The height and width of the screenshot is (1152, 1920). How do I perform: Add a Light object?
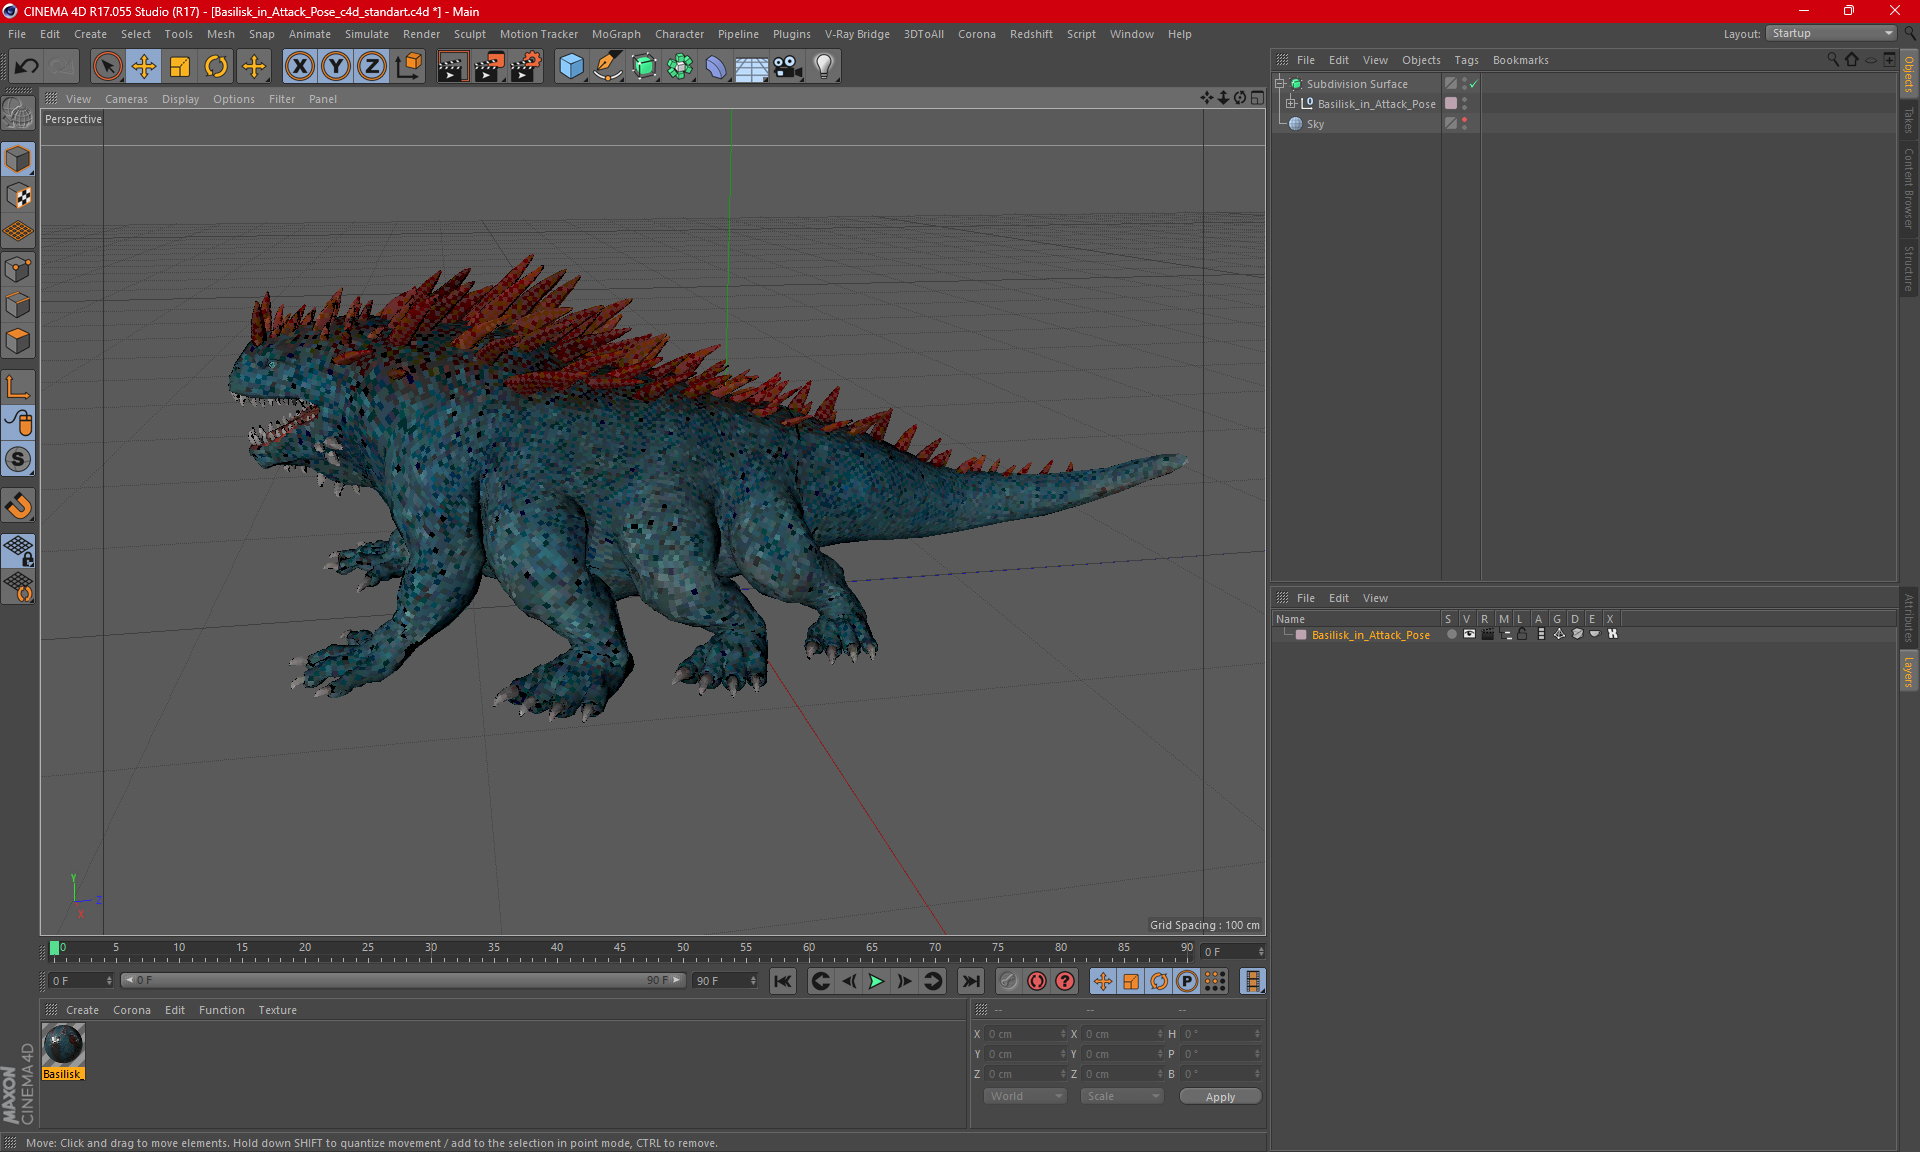pyautogui.click(x=823, y=66)
